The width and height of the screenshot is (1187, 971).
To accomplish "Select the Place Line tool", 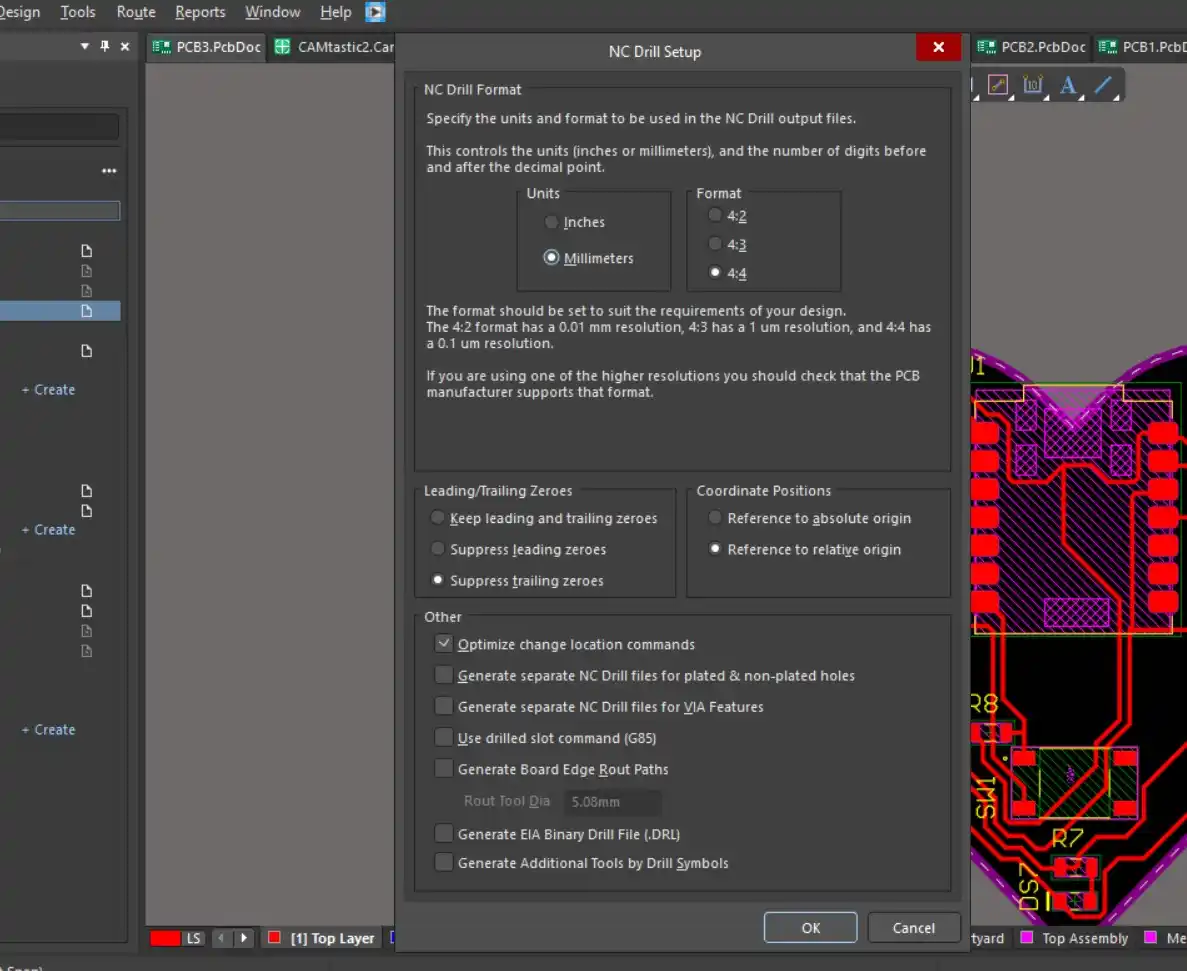I will pos(1103,85).
